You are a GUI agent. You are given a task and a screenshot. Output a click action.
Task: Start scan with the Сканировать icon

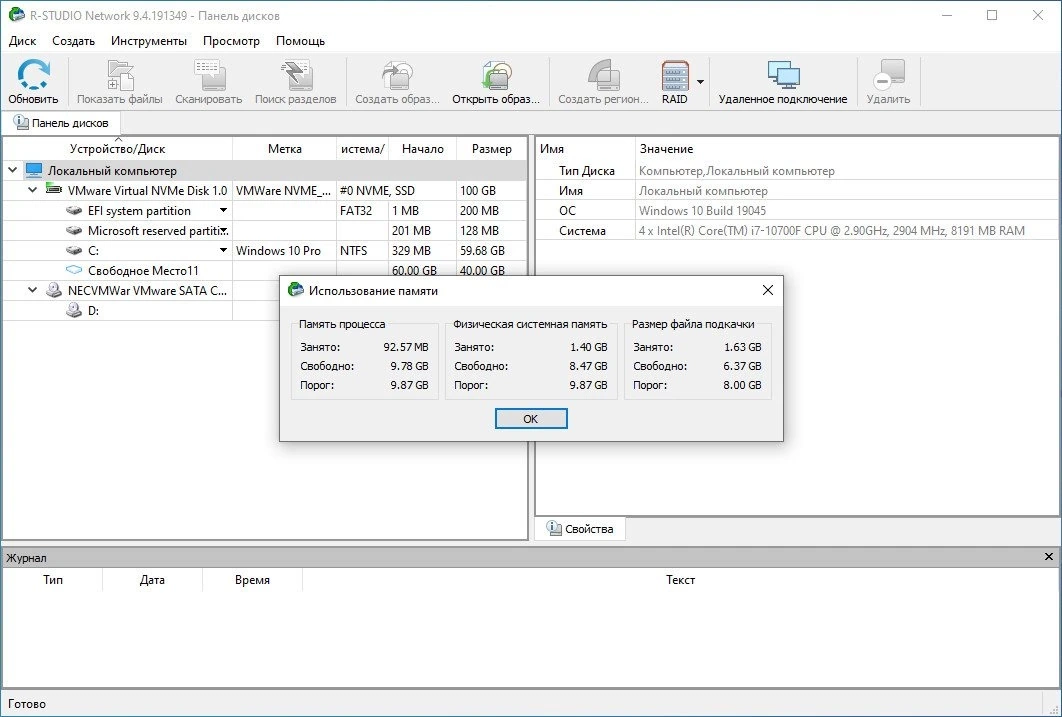pyautogui.click(x=209, y=74)
